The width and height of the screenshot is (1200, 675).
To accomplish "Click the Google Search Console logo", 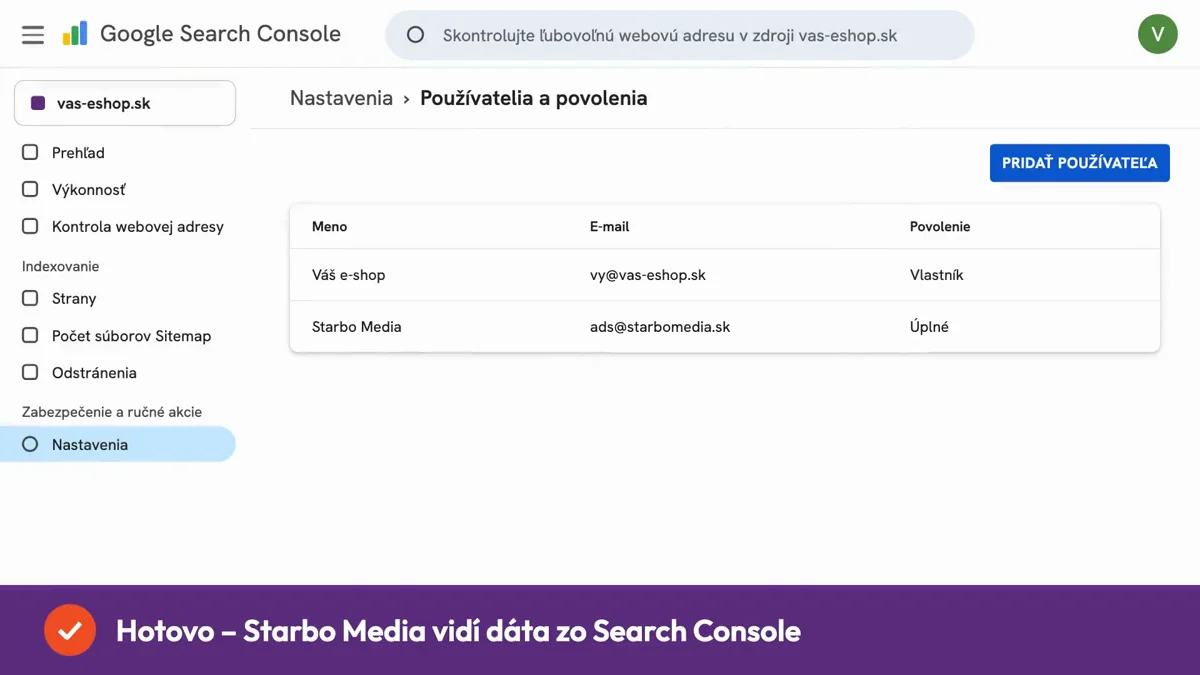I will [75, 34].
